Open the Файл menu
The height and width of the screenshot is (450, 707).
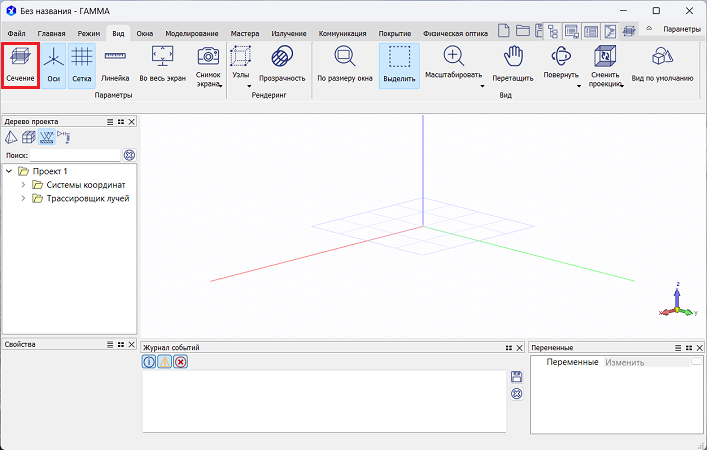[x=16, y=33]
